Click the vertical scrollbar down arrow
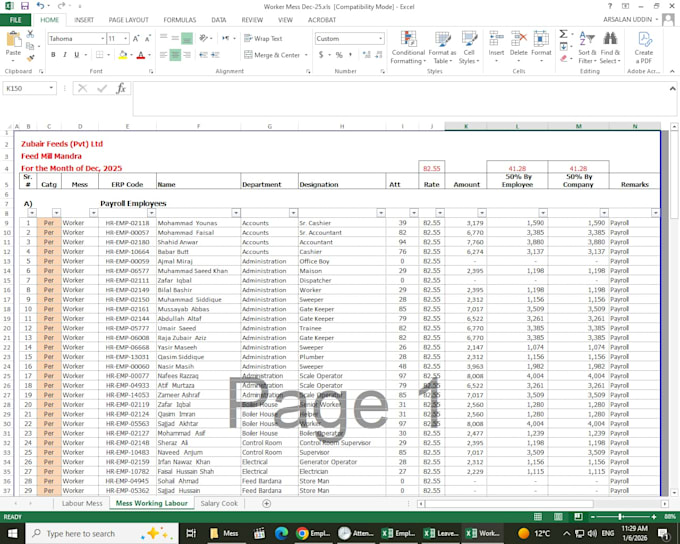 coord(674,492)
